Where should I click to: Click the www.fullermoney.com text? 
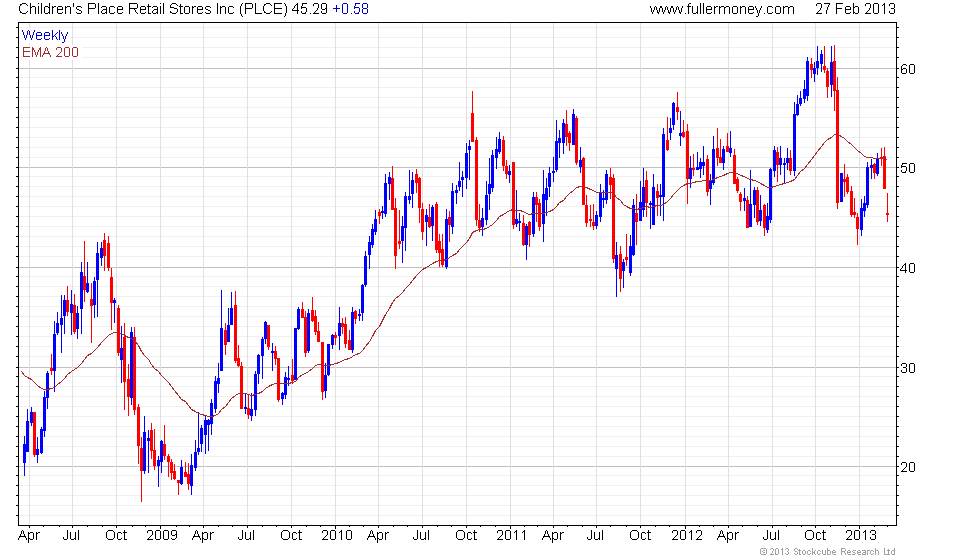click(722, 9)
